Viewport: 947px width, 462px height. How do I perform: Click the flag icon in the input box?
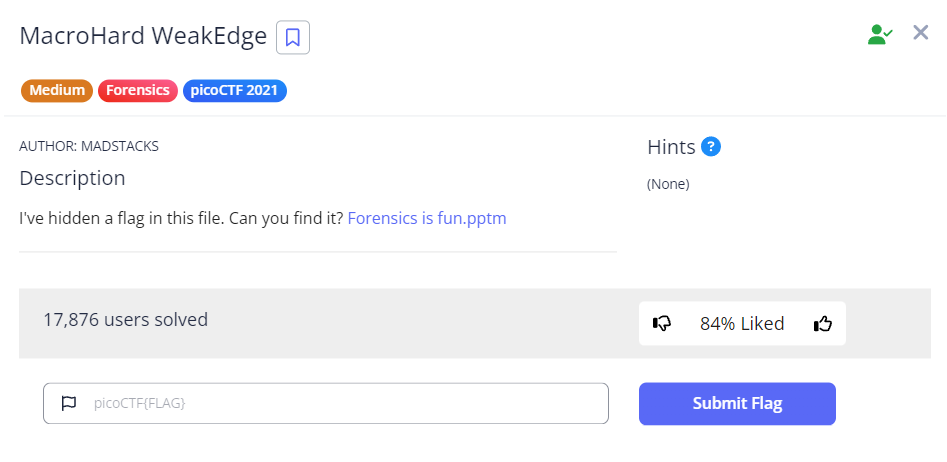pyautogui.click(x=69, y=404)
